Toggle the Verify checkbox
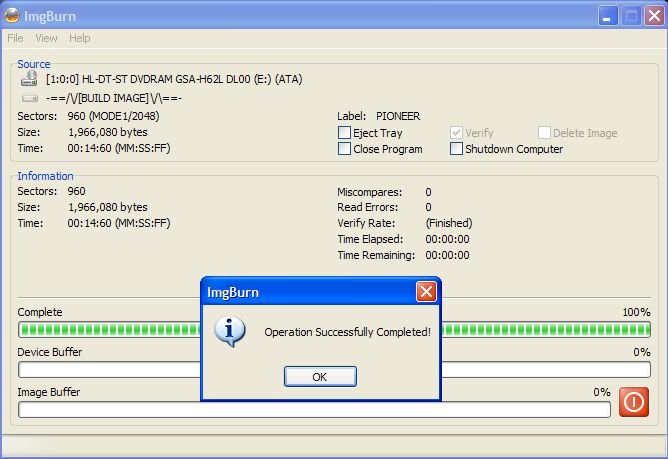Viewport: 668px width, 459px height. tap(456, 133)
